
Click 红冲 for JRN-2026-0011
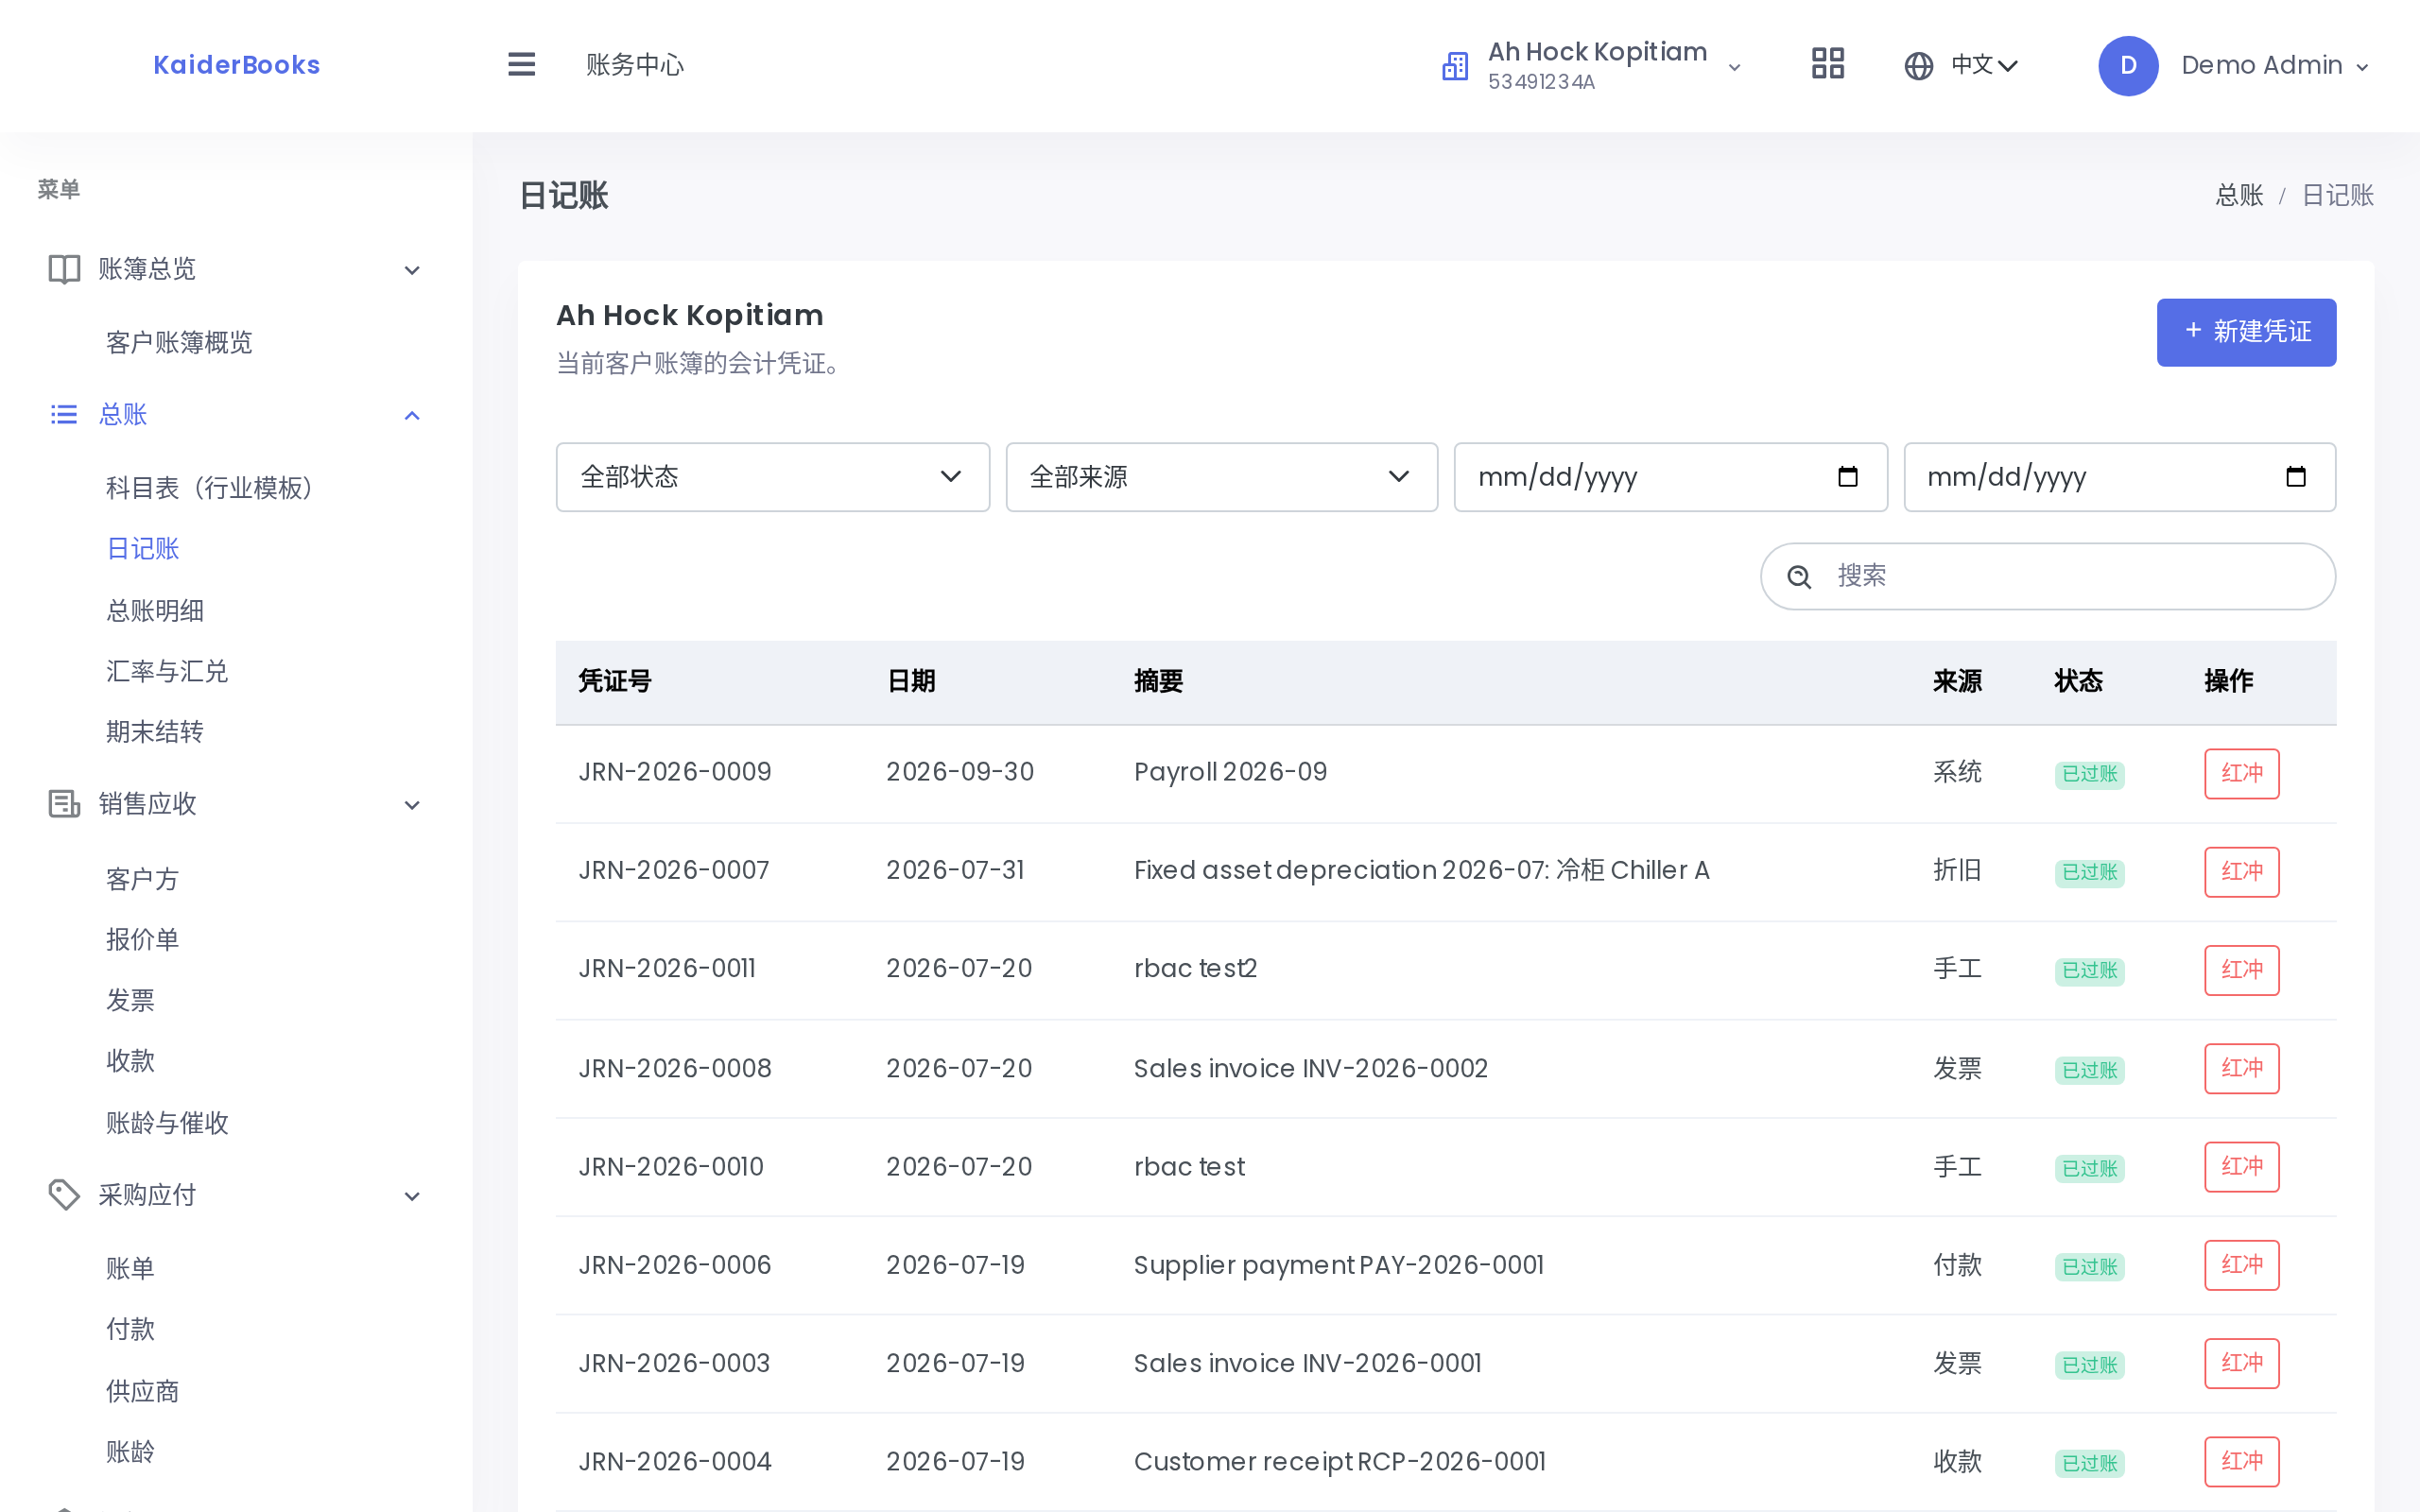(x=2242, y=970)
